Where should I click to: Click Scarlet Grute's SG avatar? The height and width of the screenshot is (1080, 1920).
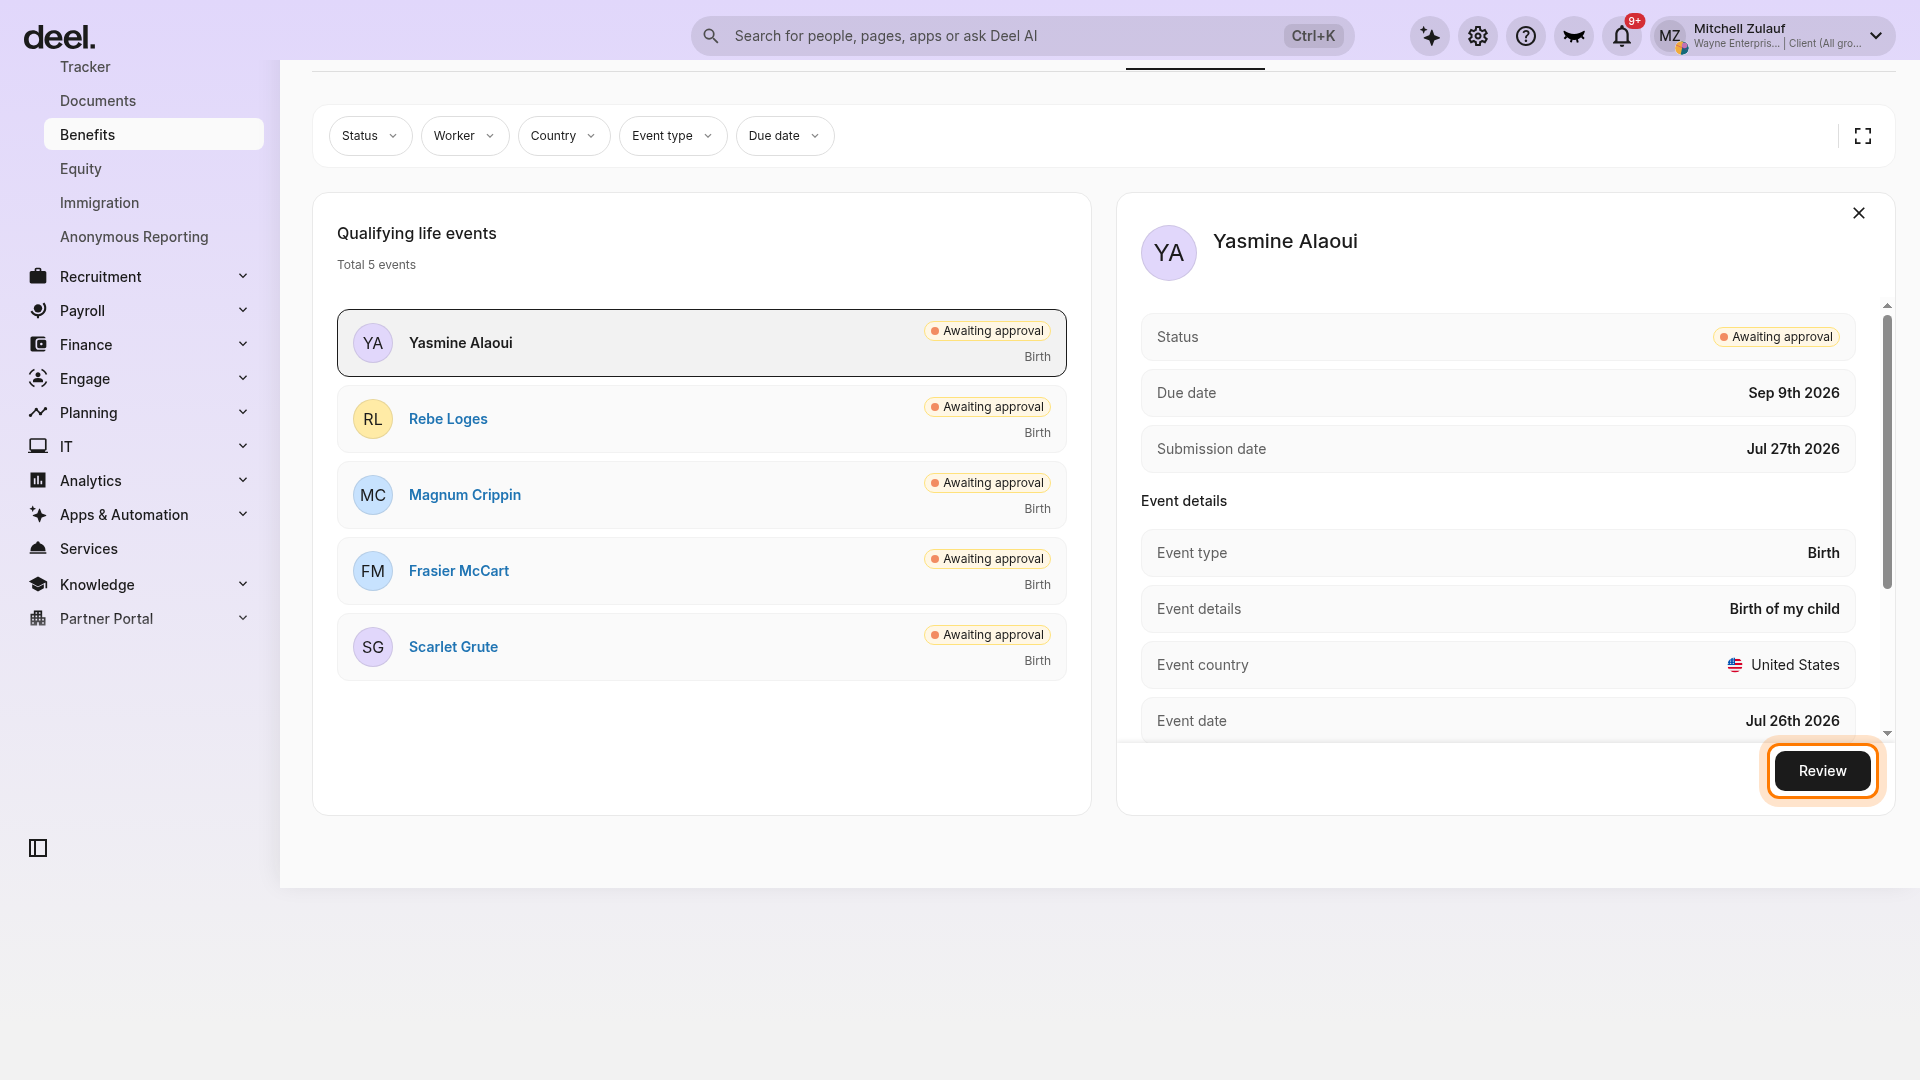(373, 647)
